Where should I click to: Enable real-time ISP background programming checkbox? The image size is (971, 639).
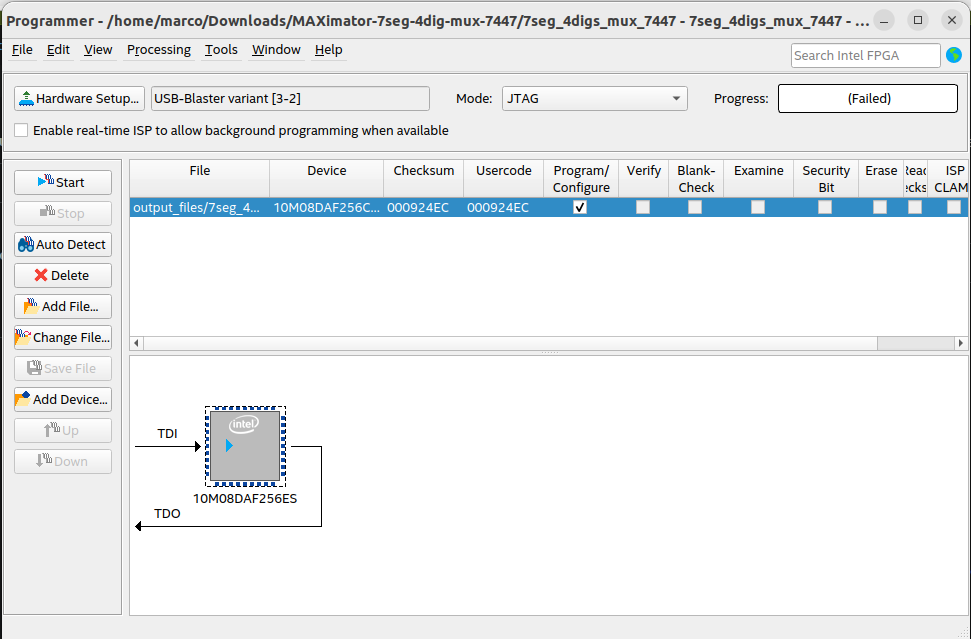pos(21,130)
